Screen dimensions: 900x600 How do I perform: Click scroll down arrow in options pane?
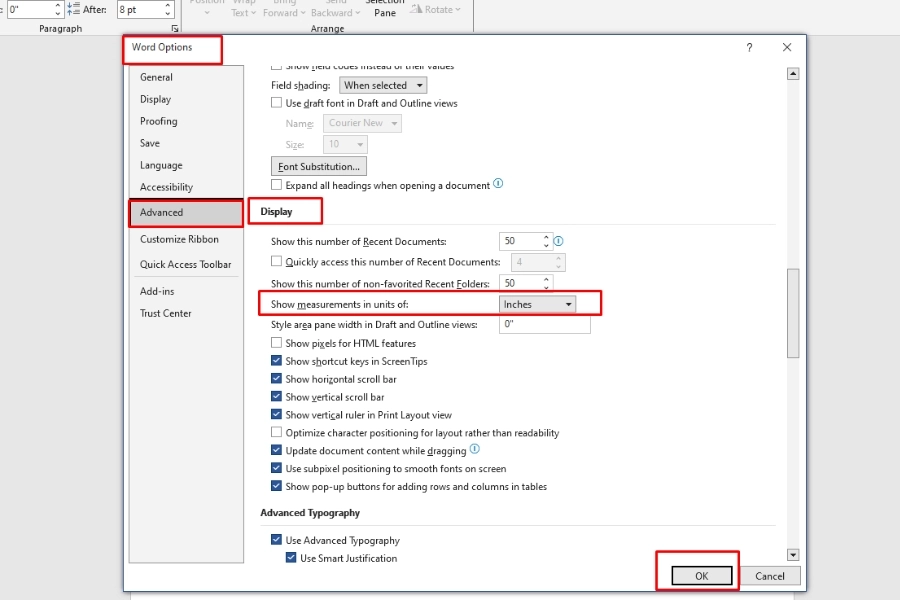(793, 554)
